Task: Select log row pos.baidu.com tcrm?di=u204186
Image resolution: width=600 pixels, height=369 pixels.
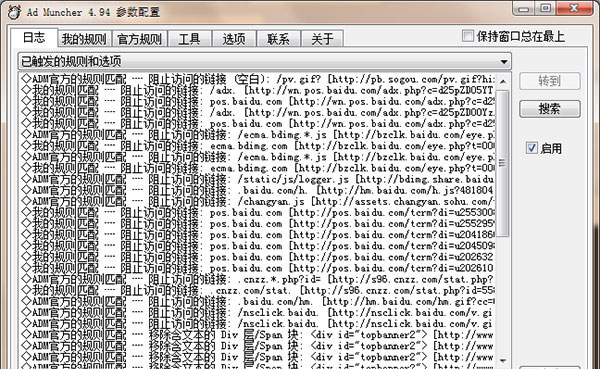Action: point(257,235)
